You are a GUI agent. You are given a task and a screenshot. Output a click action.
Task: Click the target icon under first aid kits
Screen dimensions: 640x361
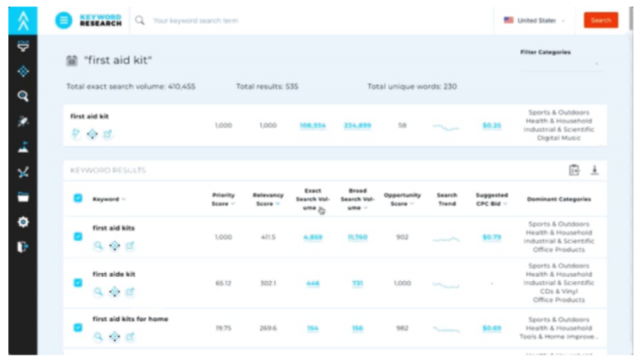[115, 246]
